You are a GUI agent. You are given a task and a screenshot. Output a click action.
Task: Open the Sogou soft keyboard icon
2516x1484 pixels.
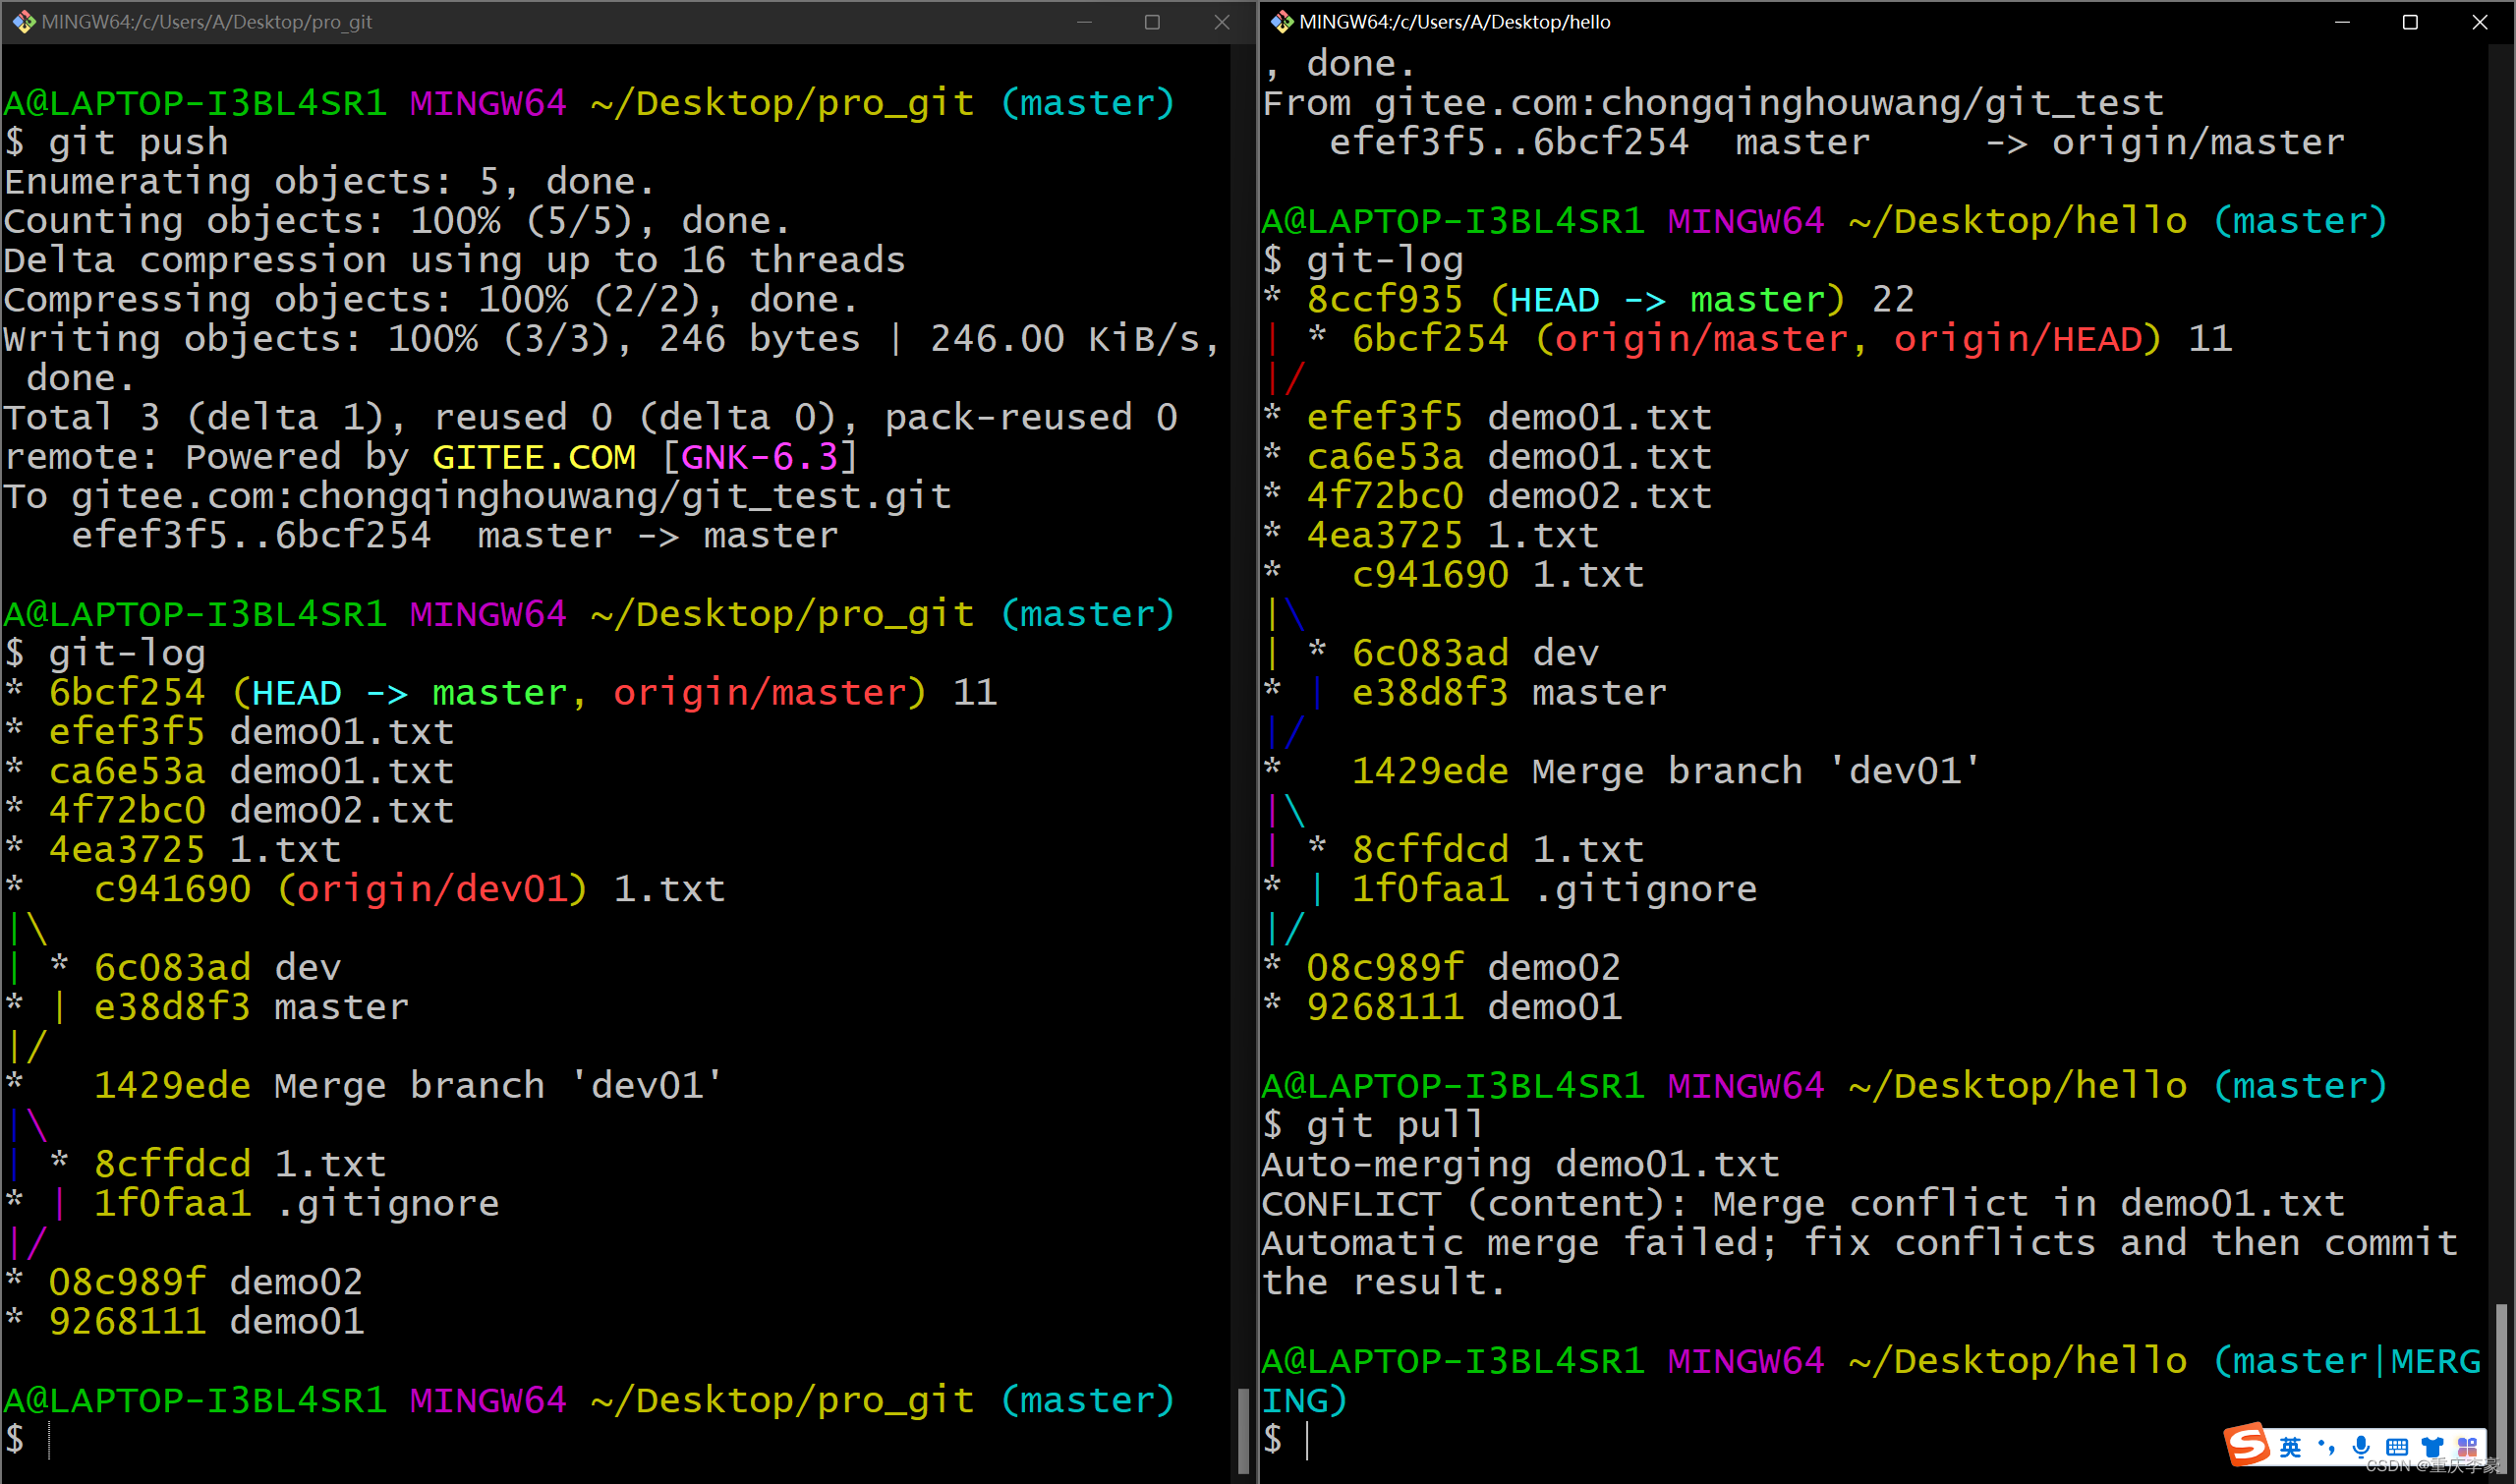[2397, 1447]
